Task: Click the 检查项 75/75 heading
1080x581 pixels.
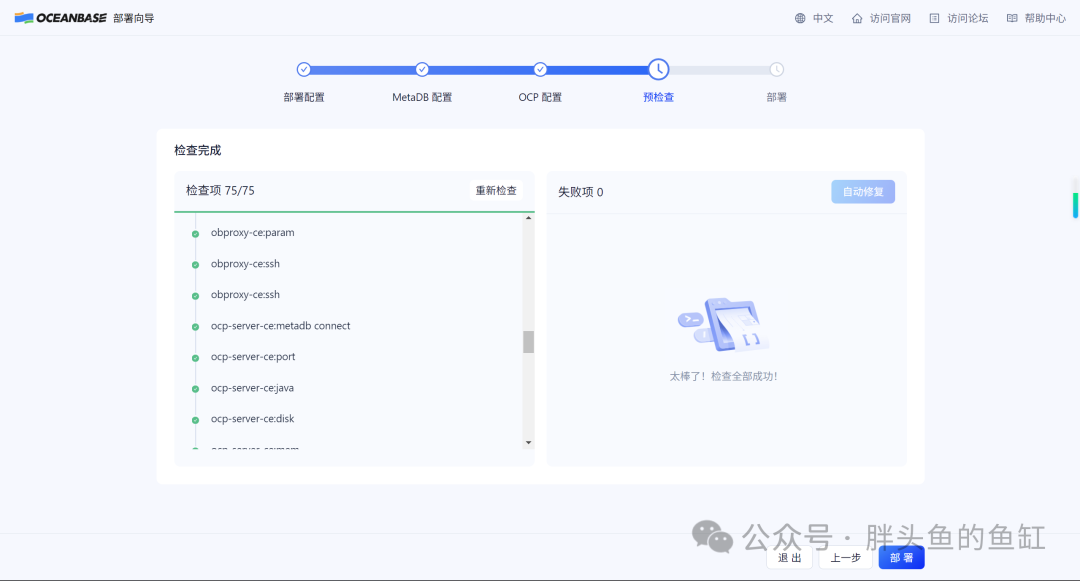Action: tap(220, 191)
